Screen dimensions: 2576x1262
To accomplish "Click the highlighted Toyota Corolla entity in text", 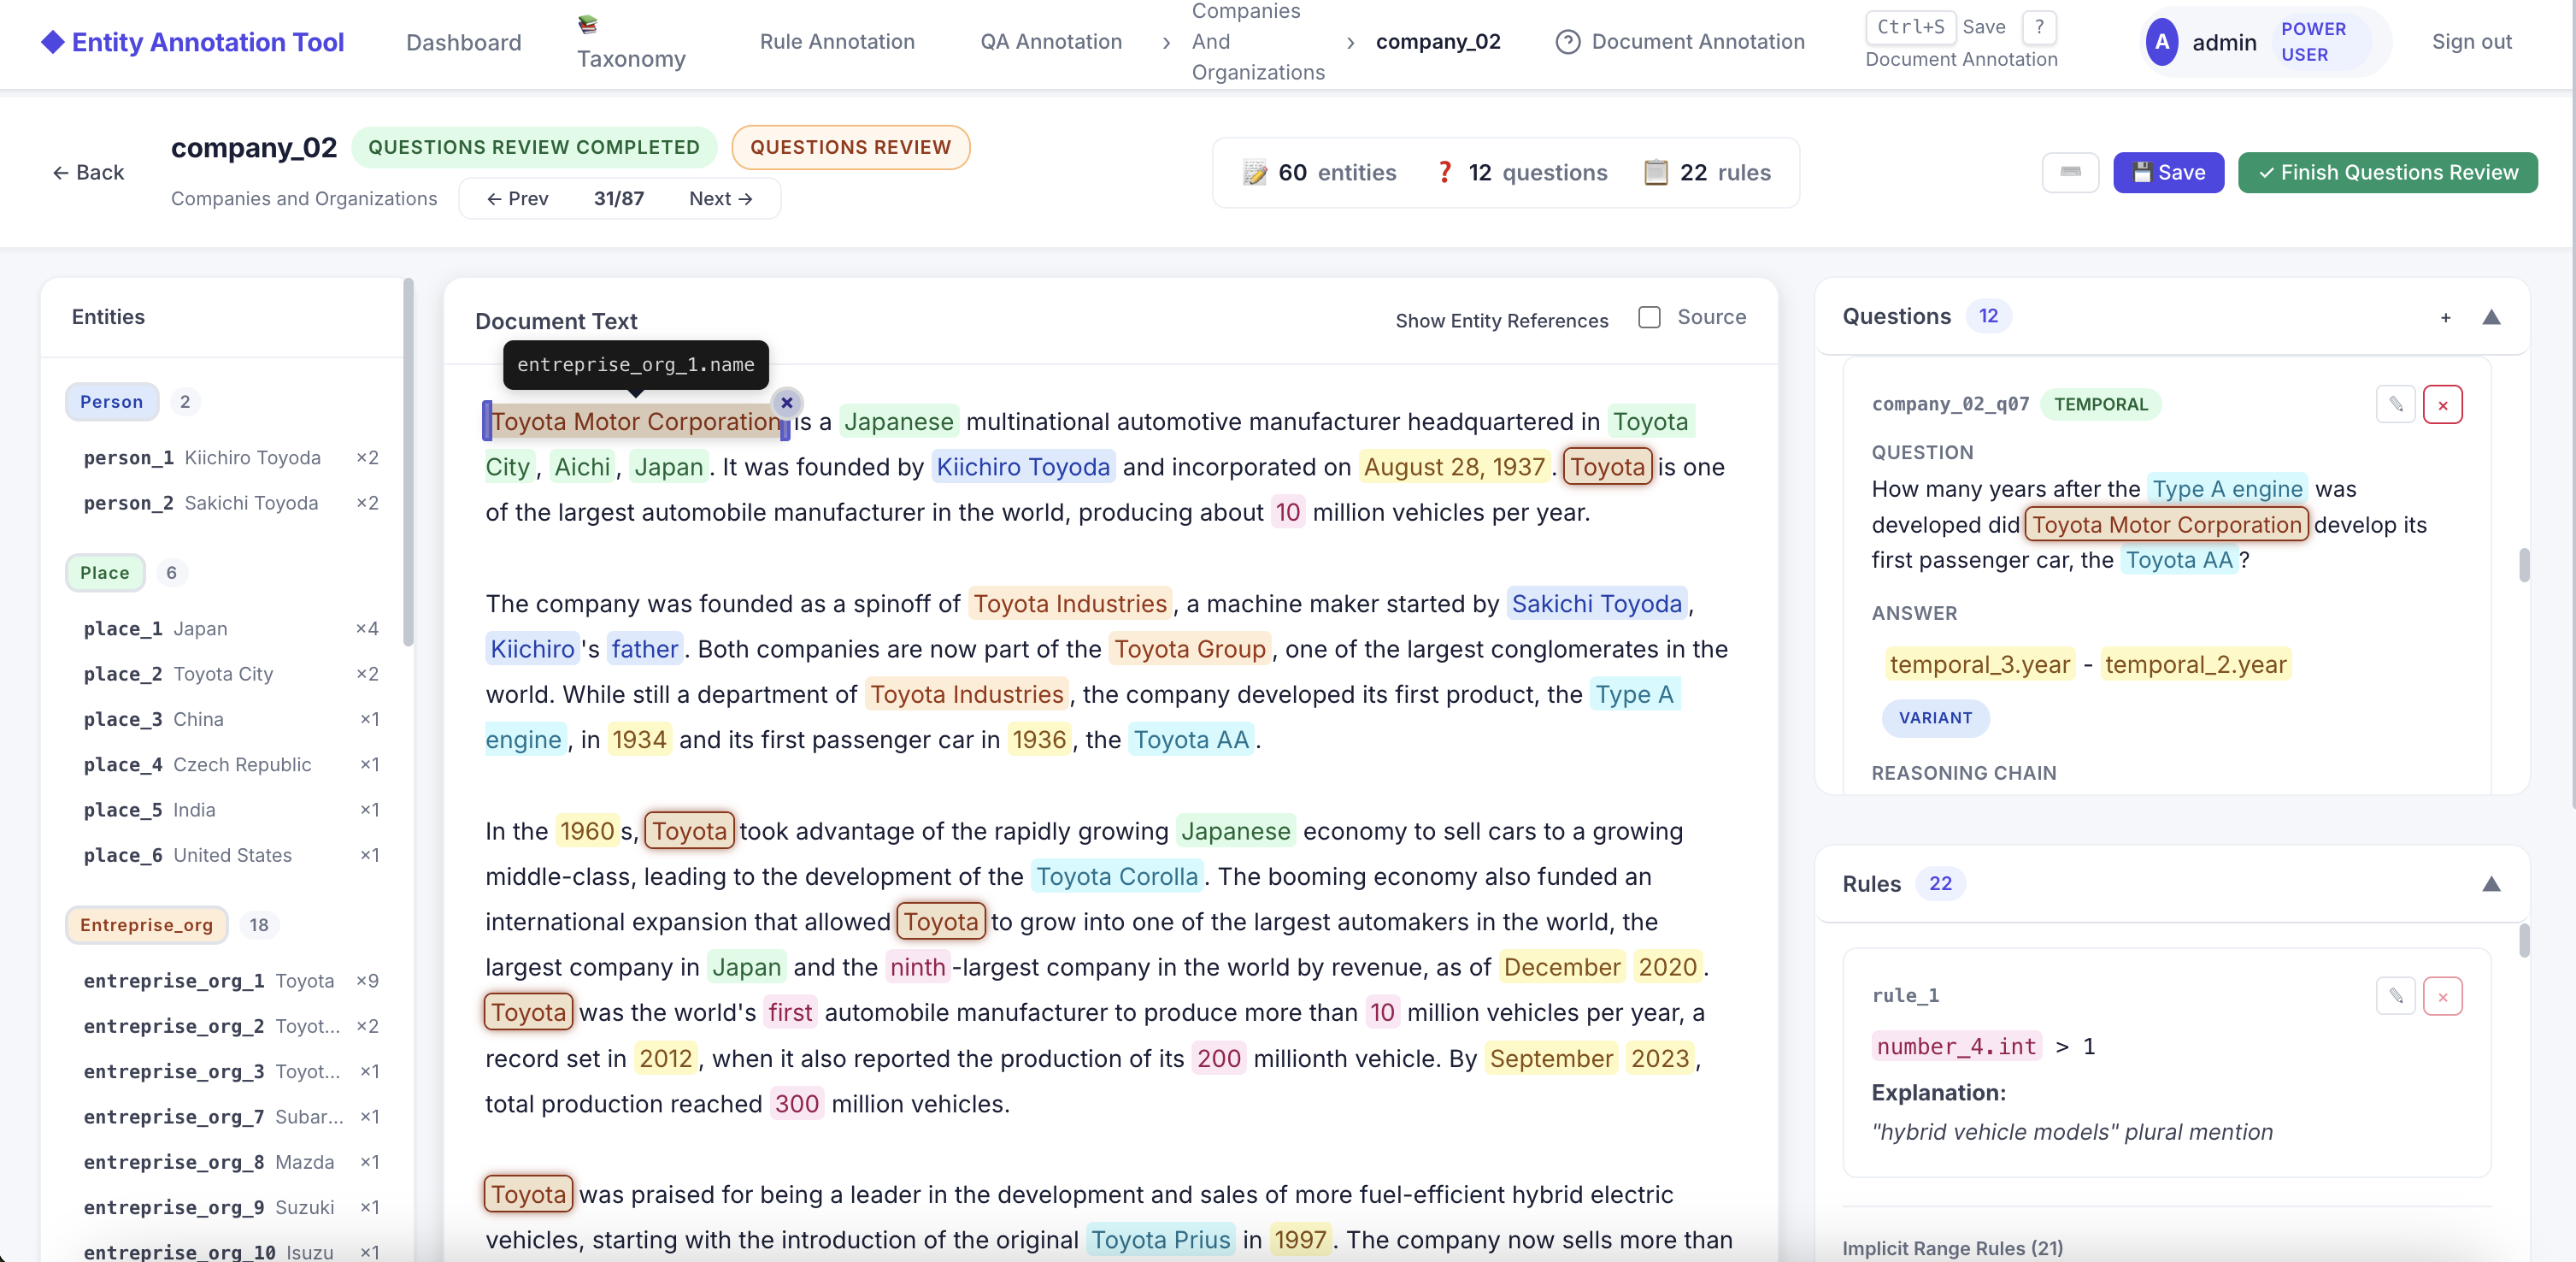I will [1117, 876].
